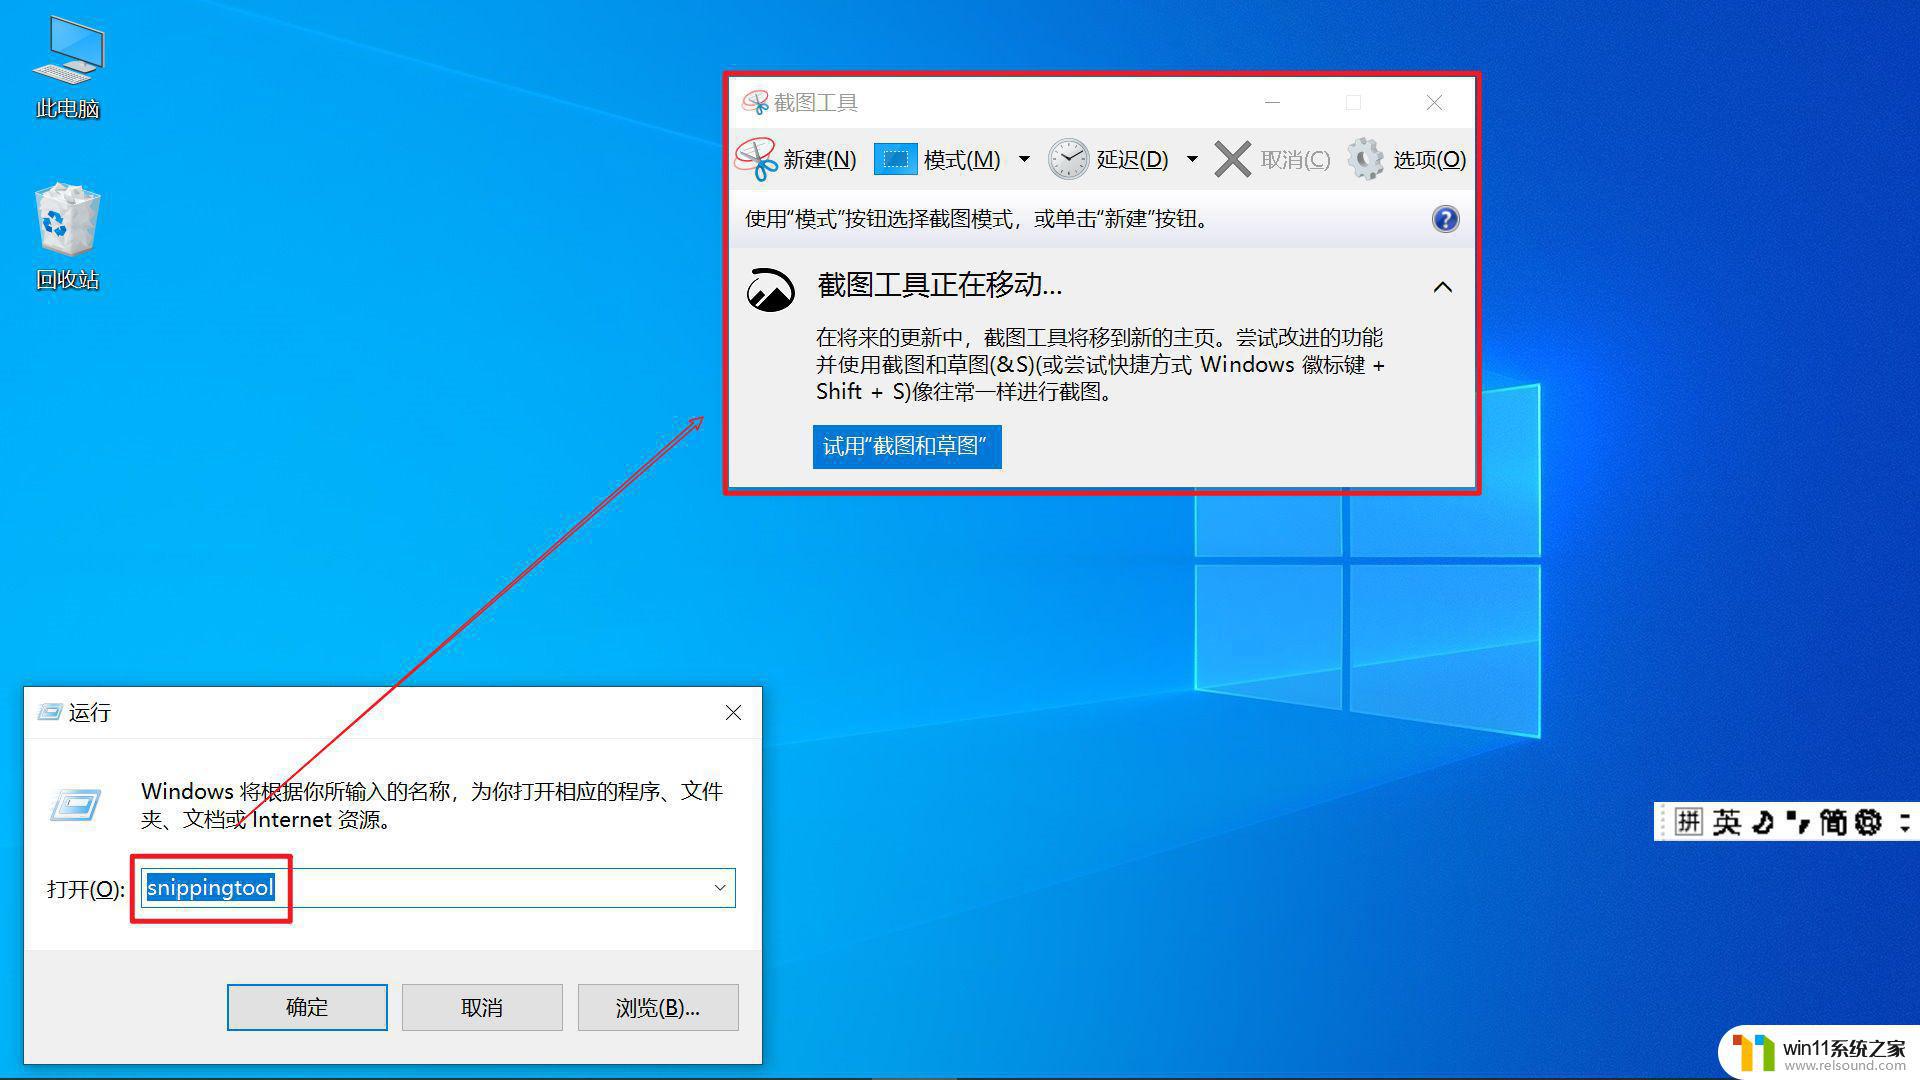The height and width of the screenshot is (1080, 1920).
Task: Toggle 简 simplified Chinese mode
Action: 1832,822
